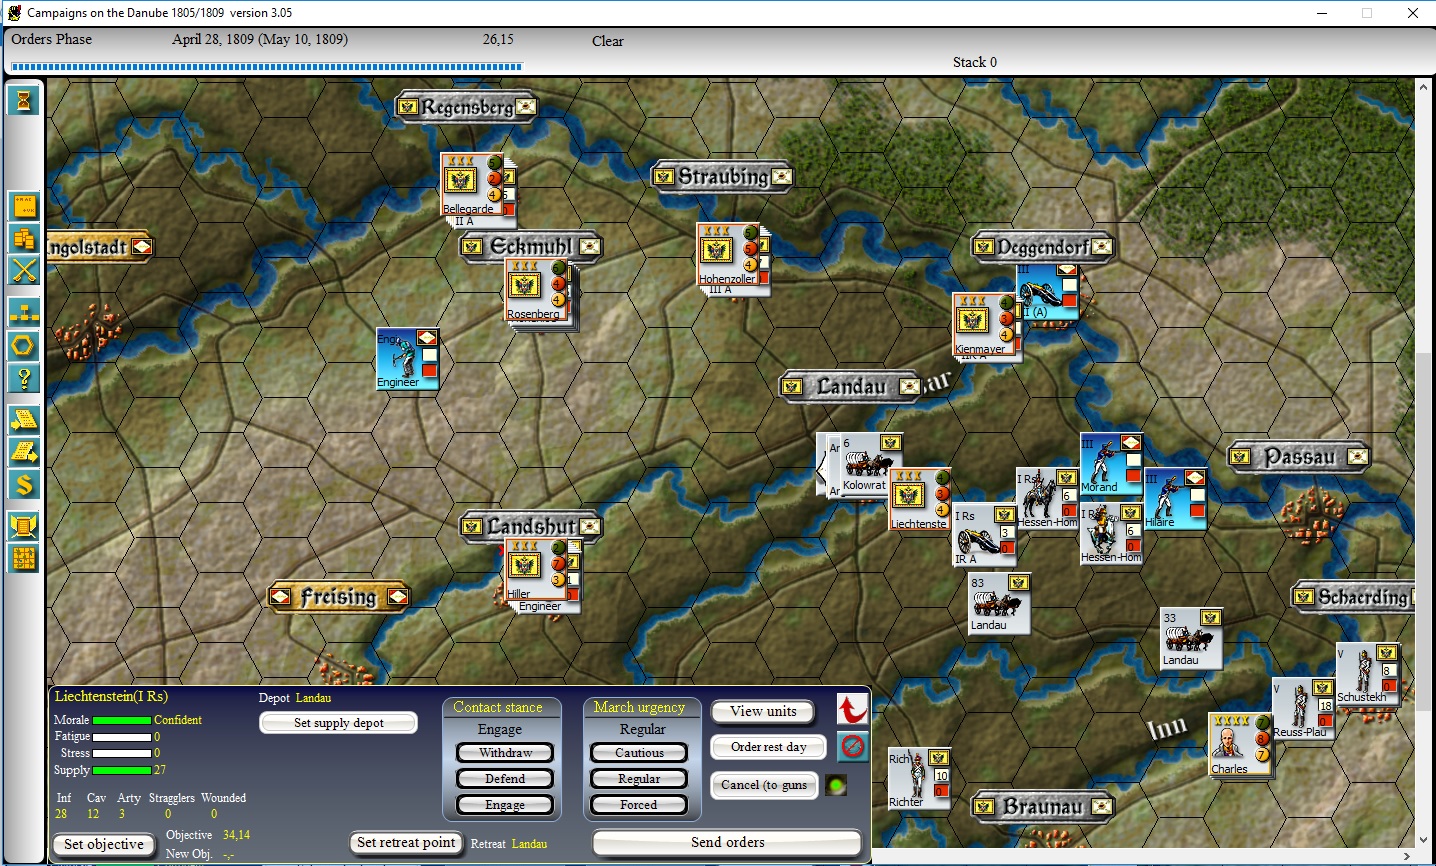
Task: Click Cancel (to guns button
Action: (764, 785)
